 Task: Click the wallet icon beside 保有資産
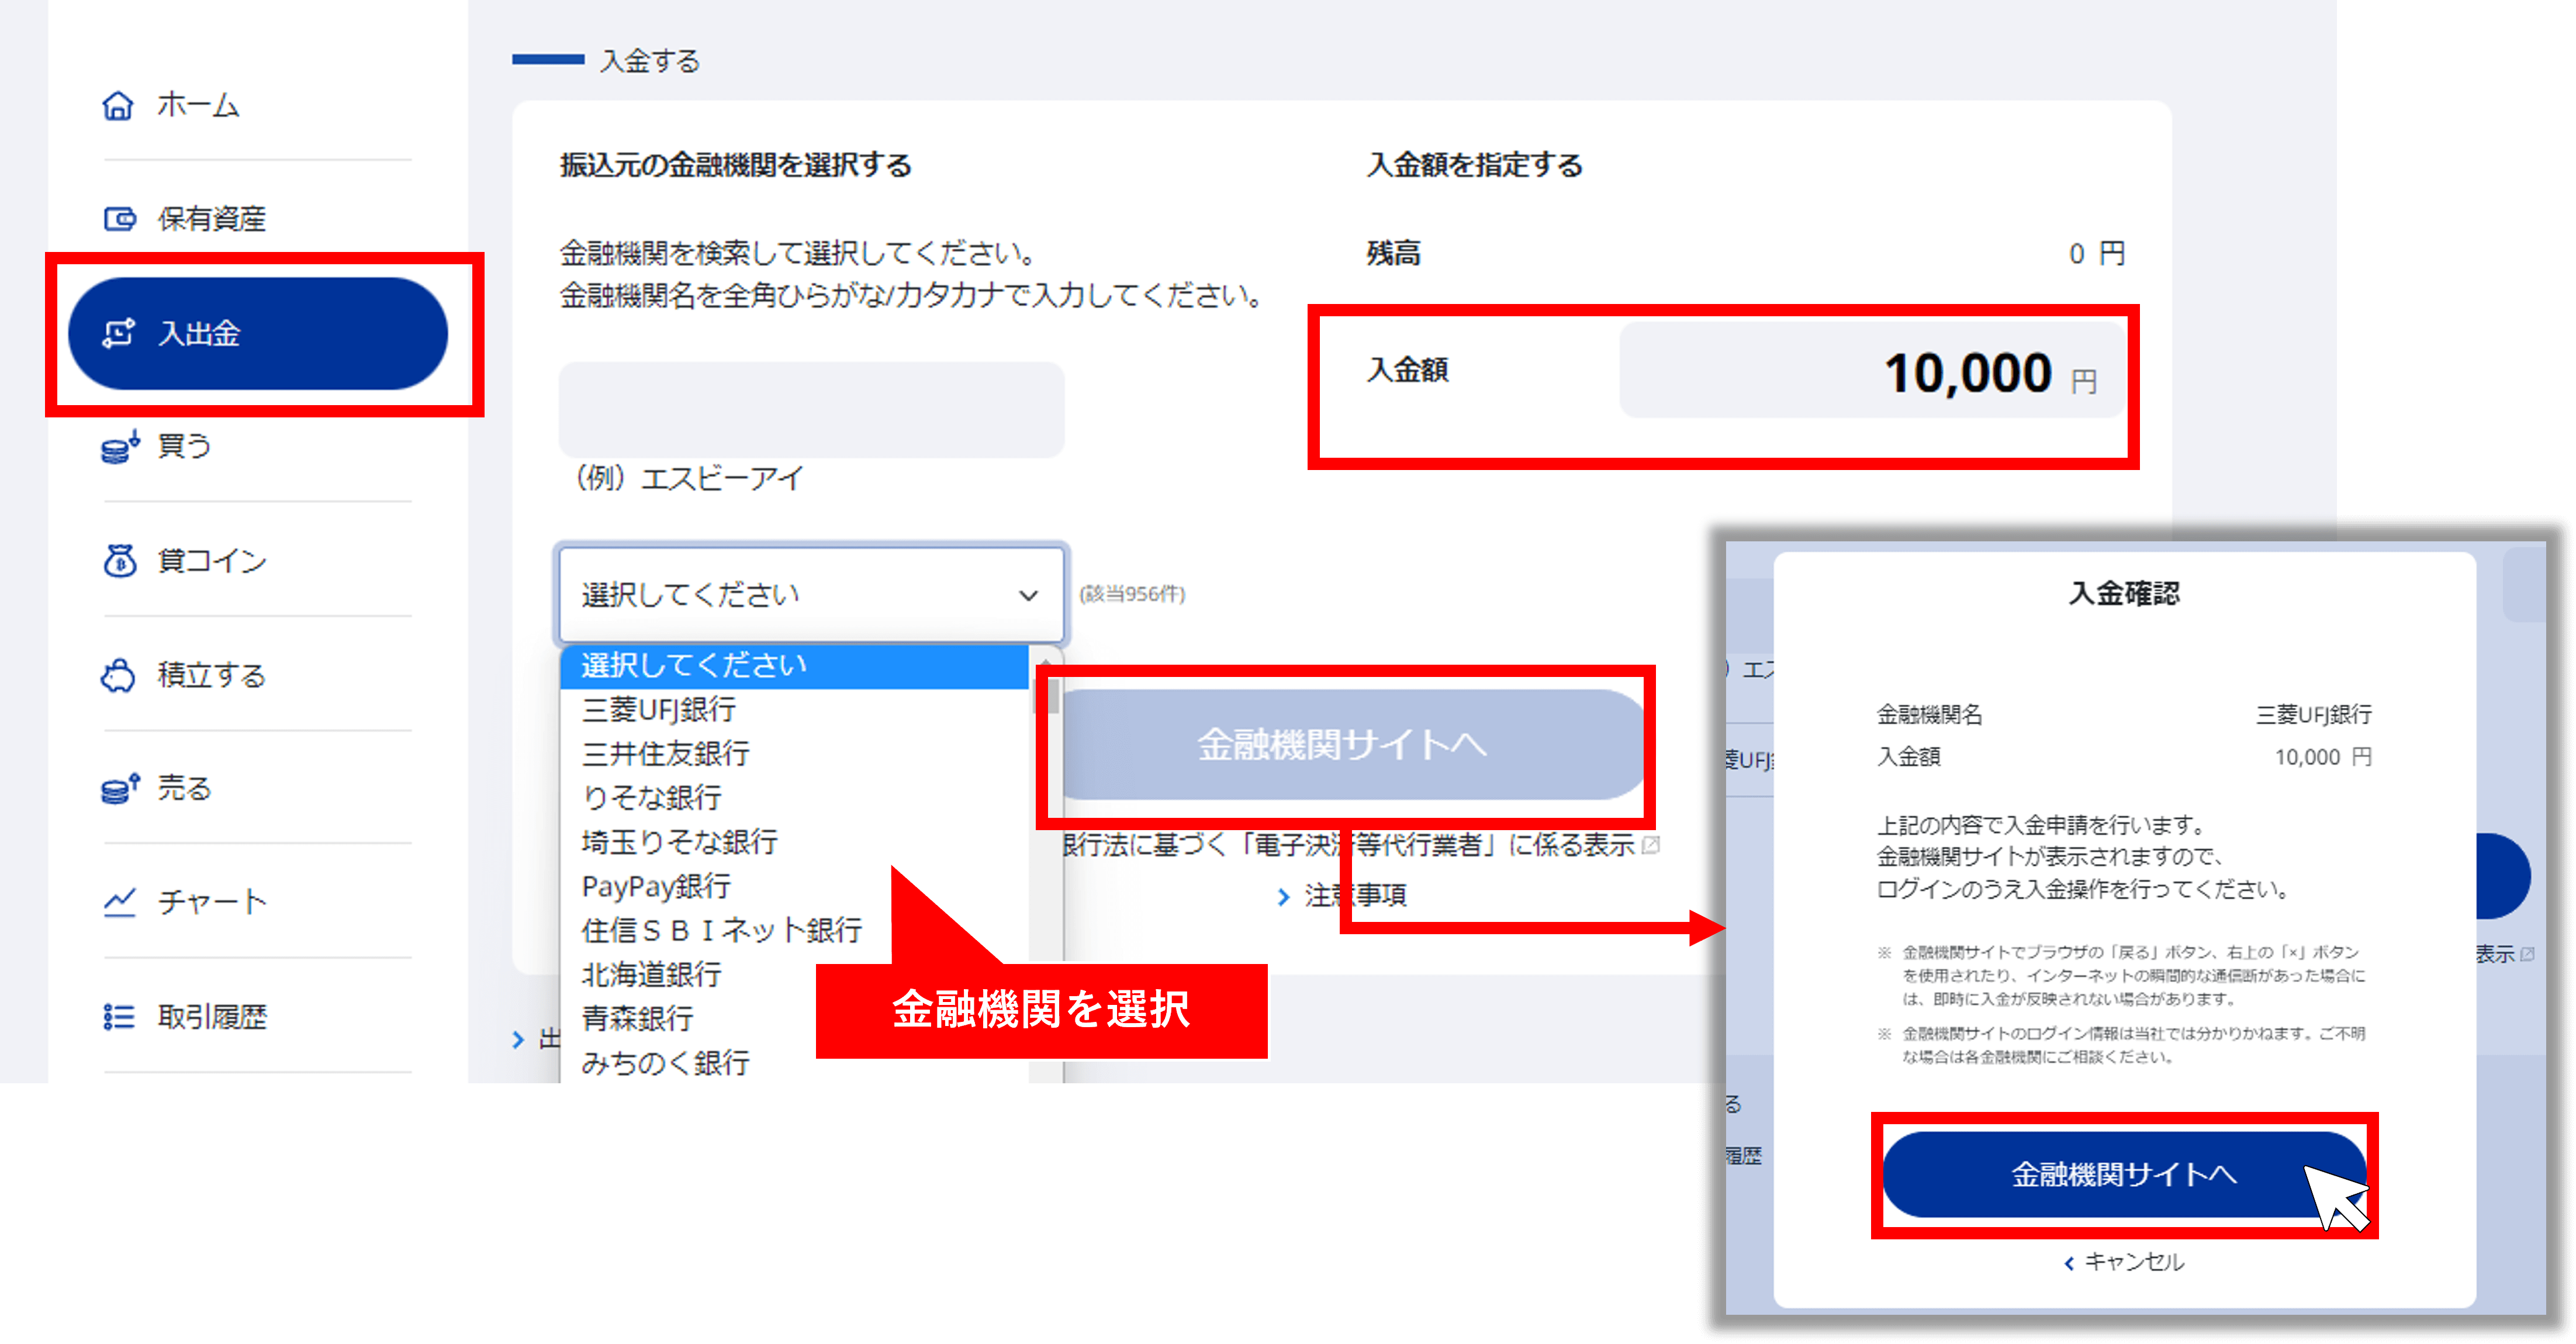[x=119, y=218]
